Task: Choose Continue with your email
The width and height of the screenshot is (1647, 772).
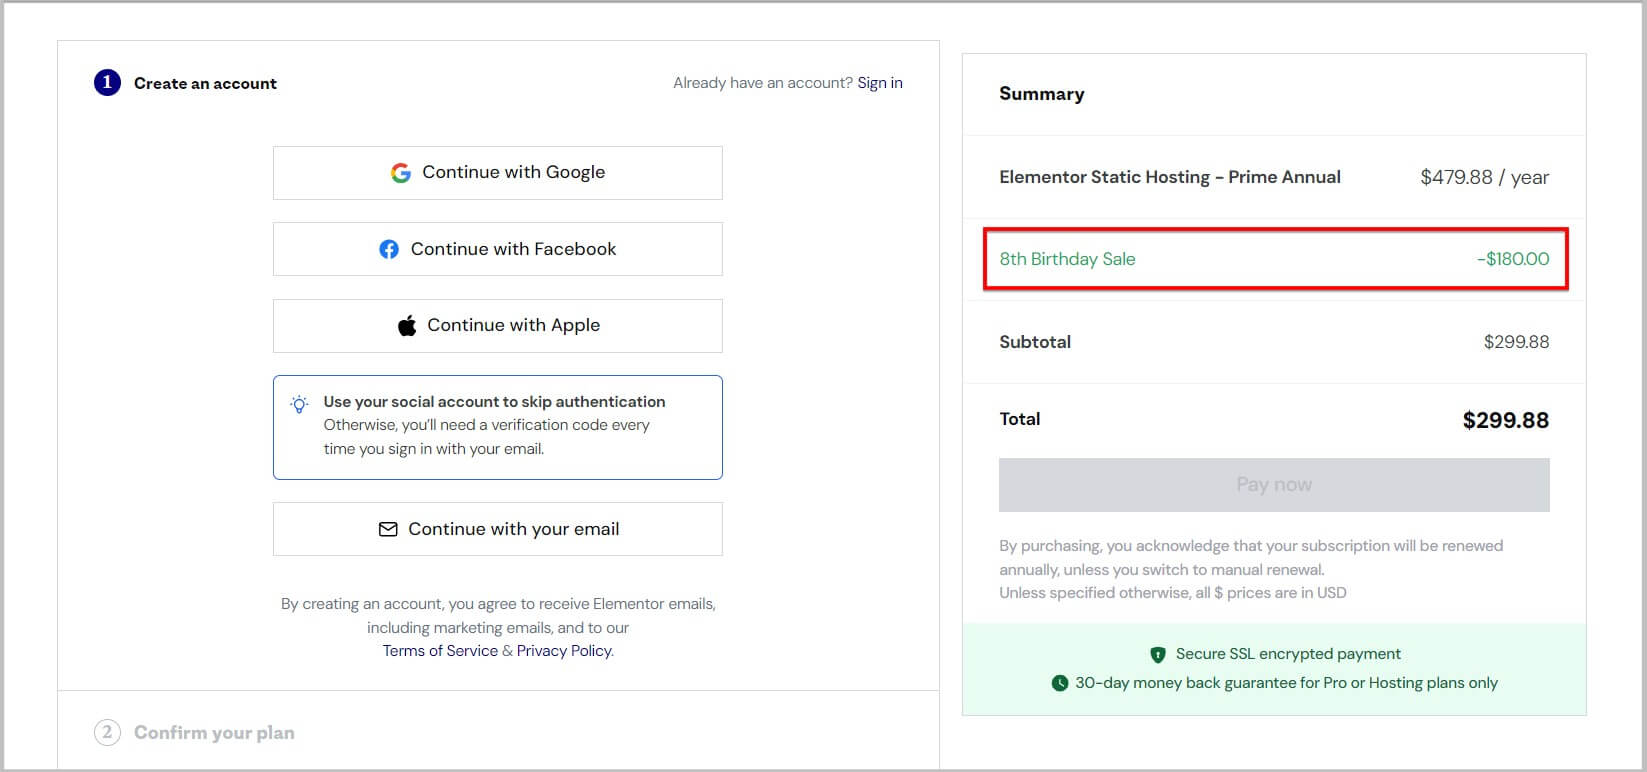Action: [497, 529]
